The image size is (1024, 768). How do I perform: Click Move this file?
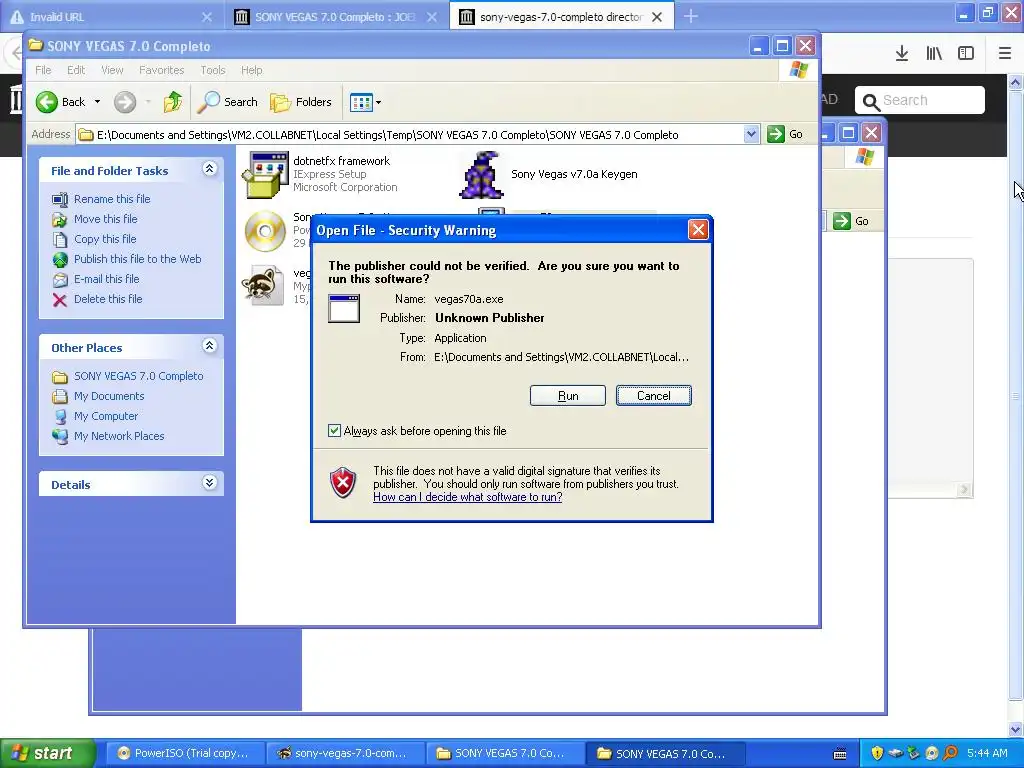pyautogui.click(x=105, y=219)
